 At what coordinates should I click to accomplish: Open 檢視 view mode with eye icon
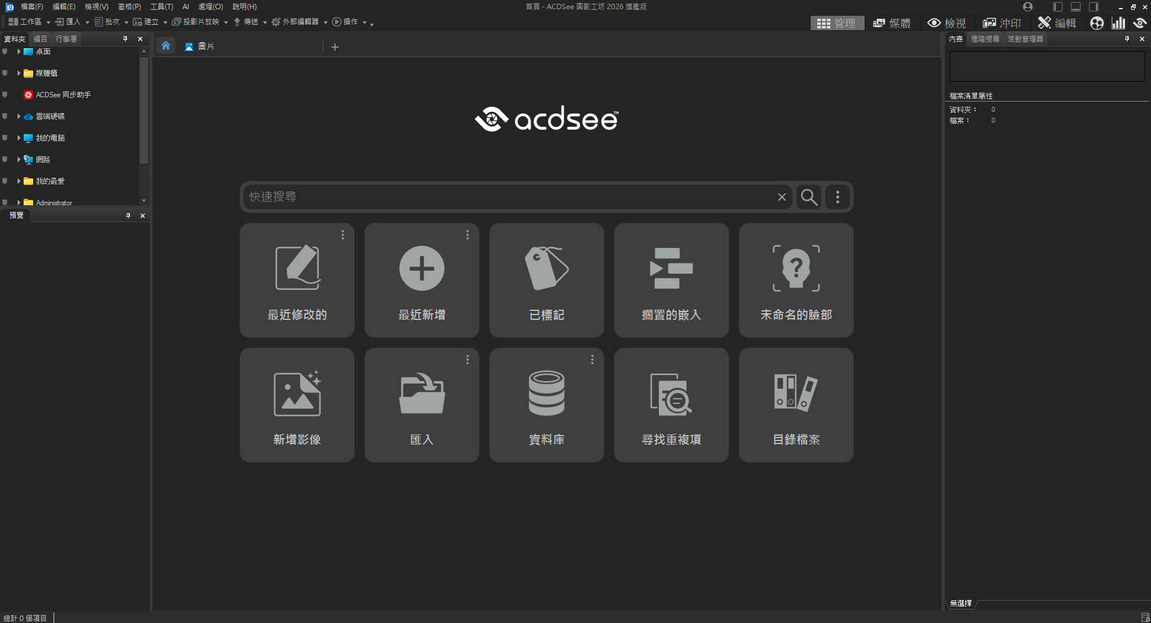[x=946, y=23]
